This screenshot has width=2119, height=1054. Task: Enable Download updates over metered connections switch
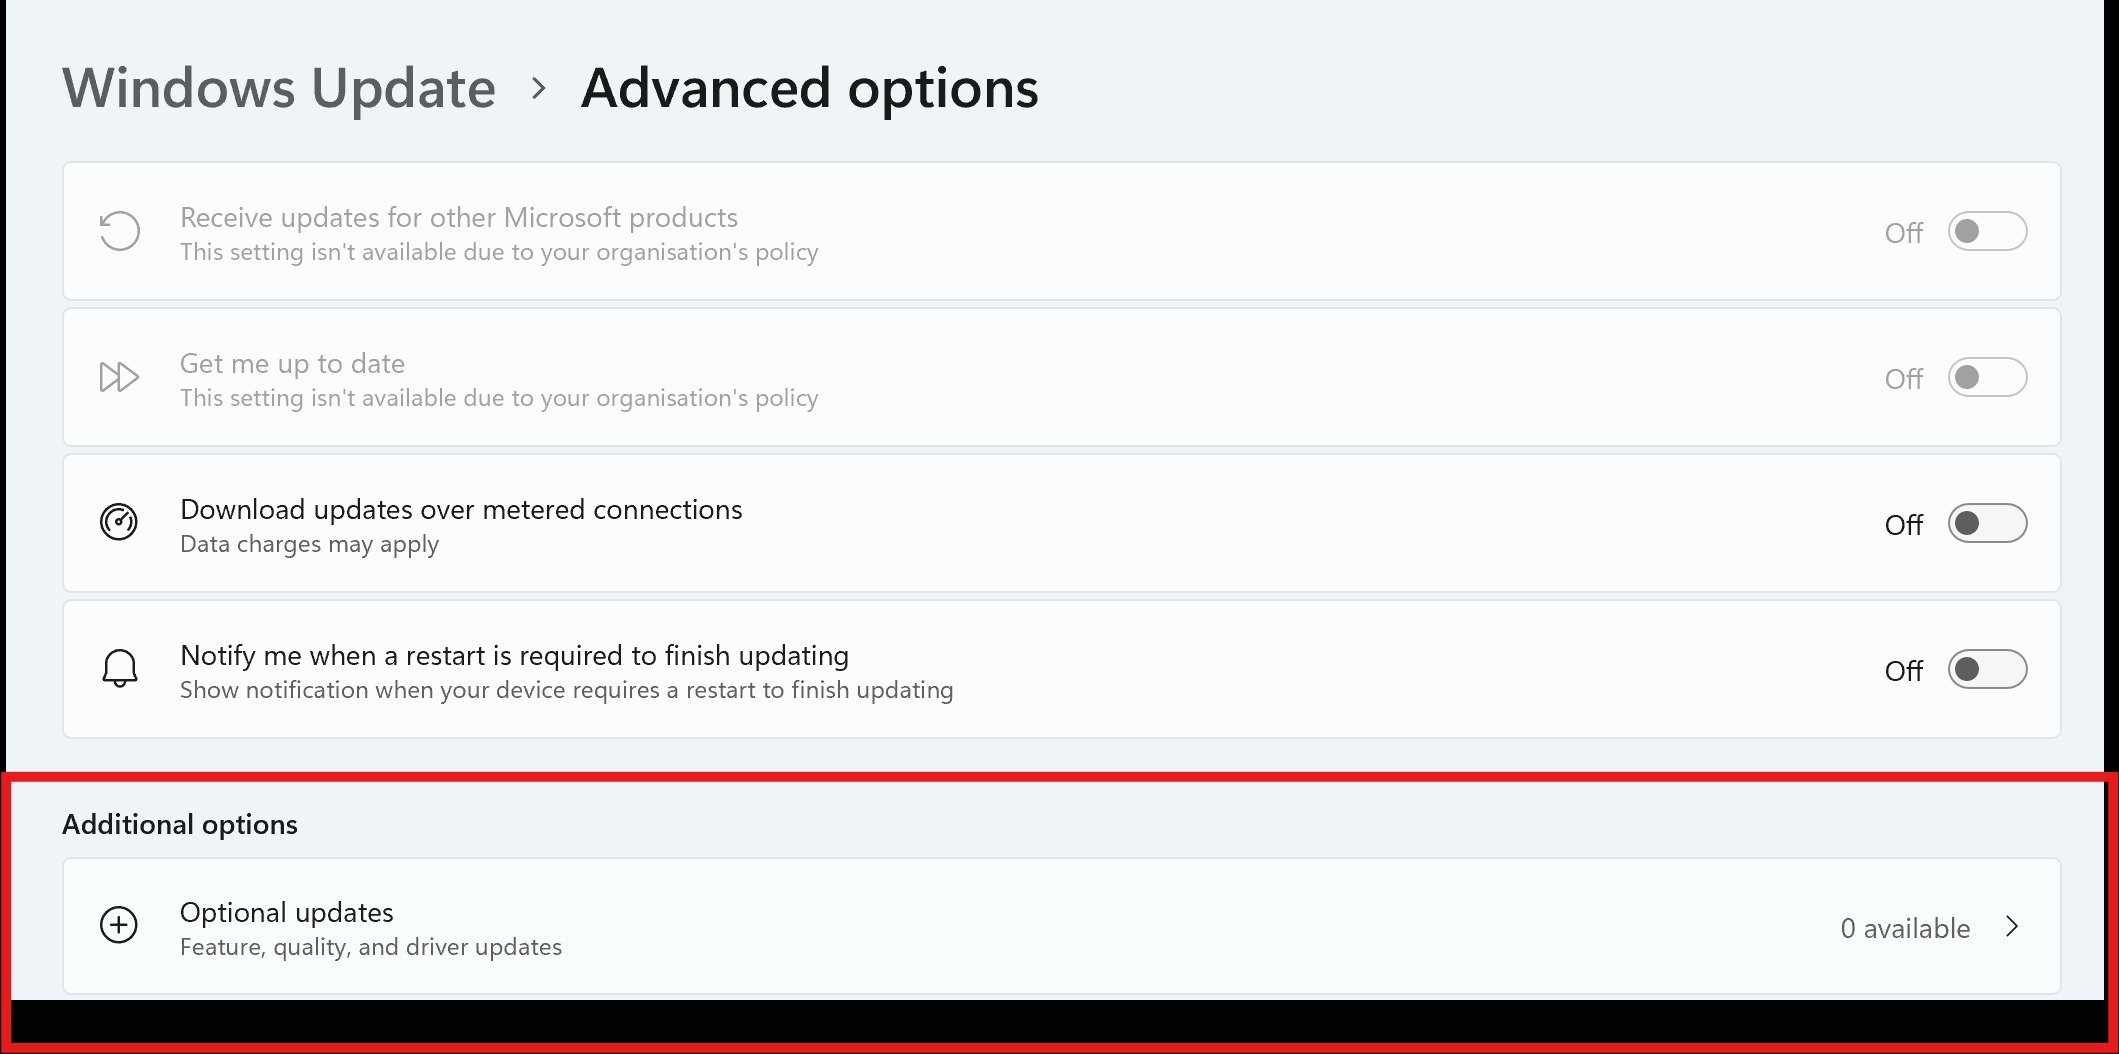1987,523
